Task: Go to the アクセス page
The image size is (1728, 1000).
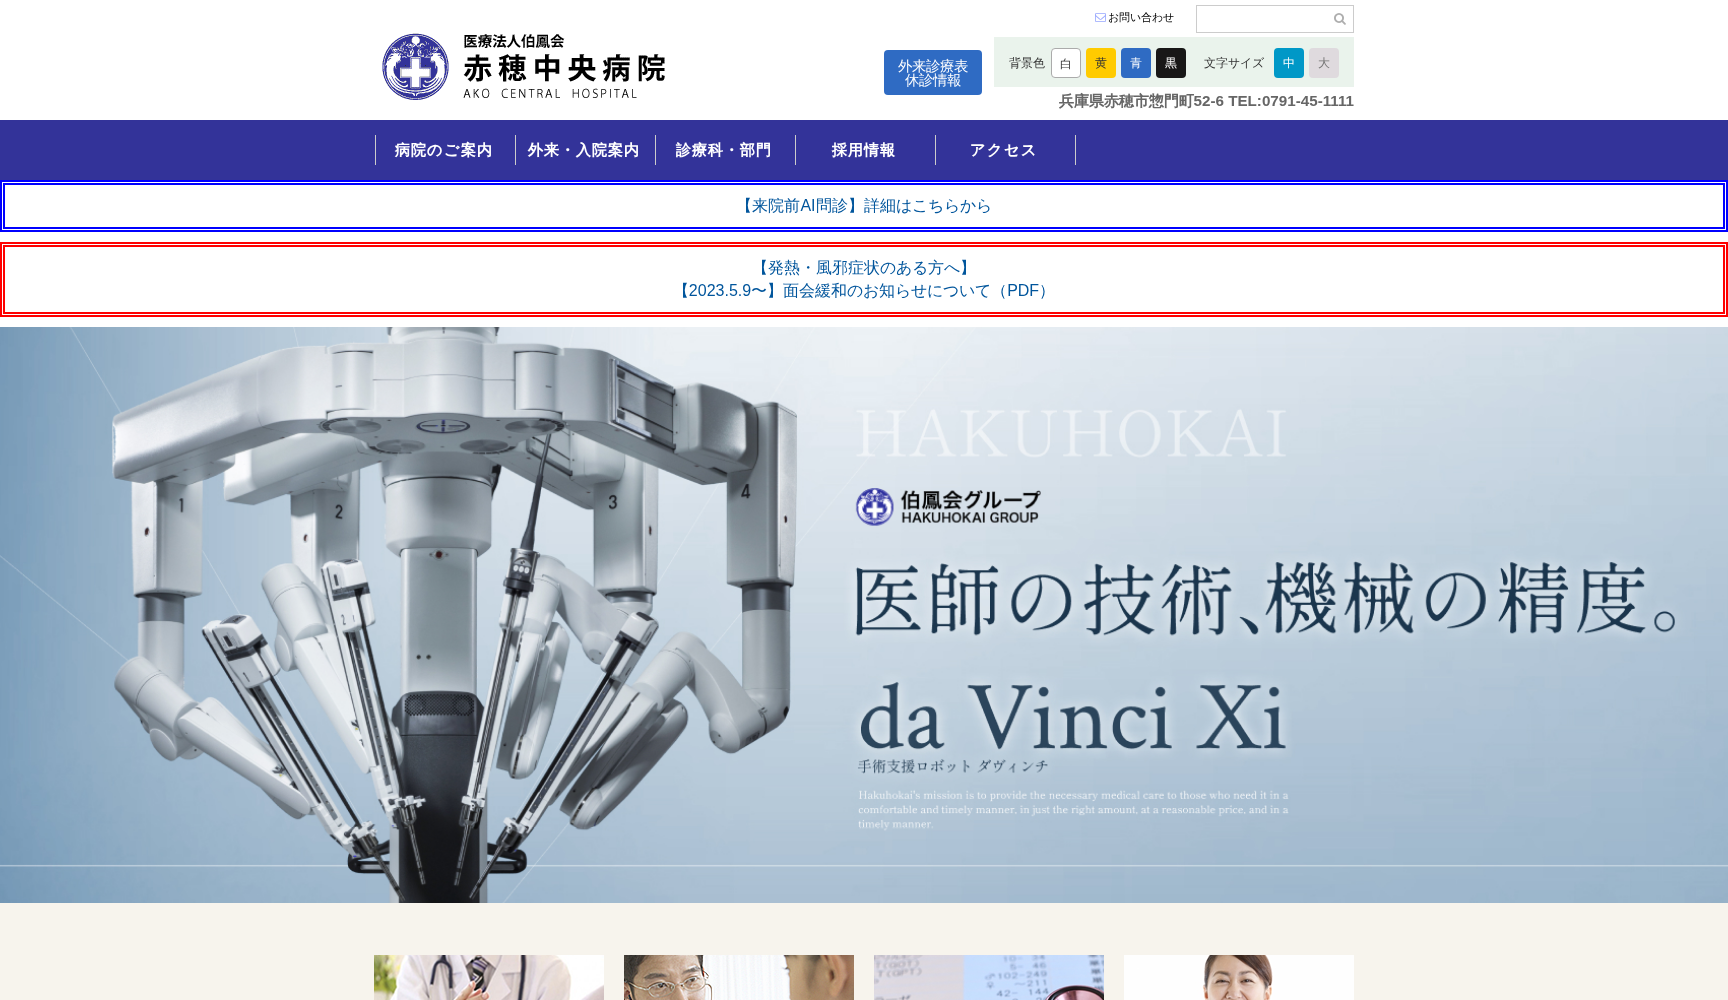Action: coord(1004,150)
